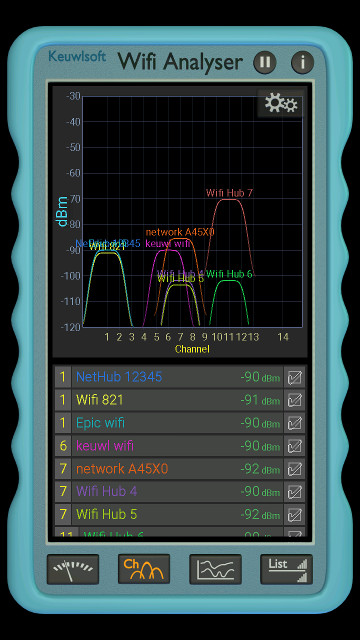Toggle NetHub 12345 checkbox
This screenshot has width=360, height=640.
pyautogui.click(x=295, y=377)
